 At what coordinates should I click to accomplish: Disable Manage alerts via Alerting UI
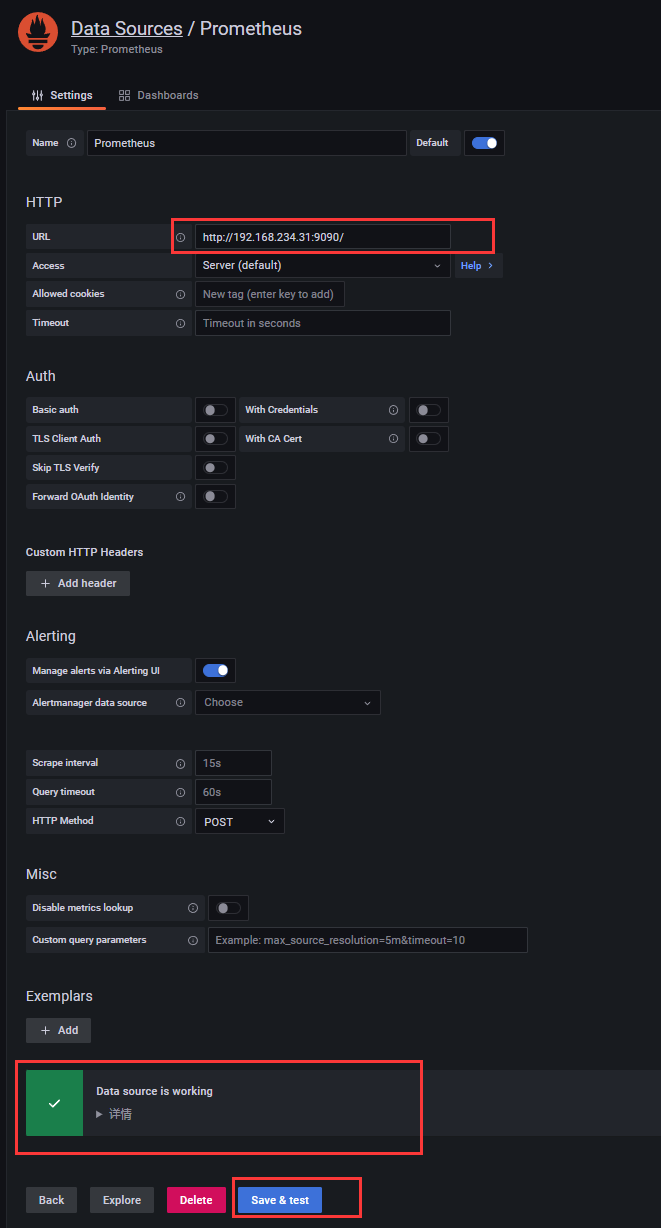[x=216, y=670]
